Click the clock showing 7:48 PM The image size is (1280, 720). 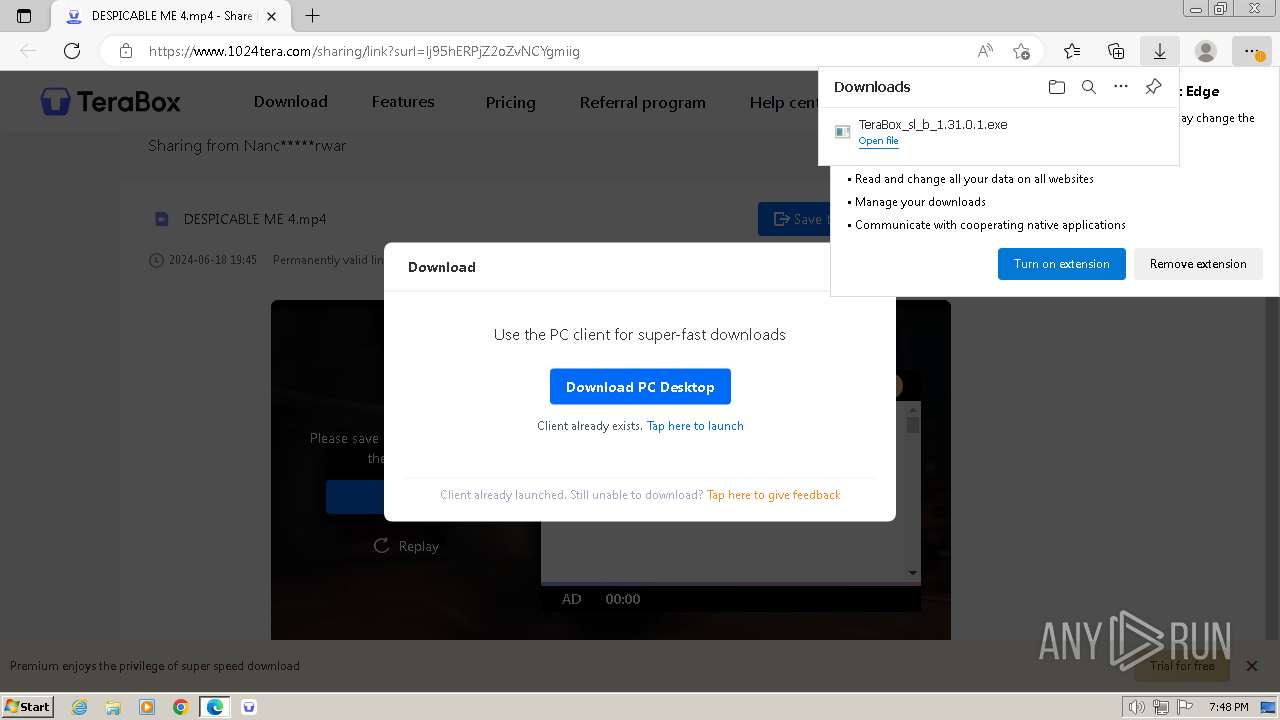pos(1228,707)
